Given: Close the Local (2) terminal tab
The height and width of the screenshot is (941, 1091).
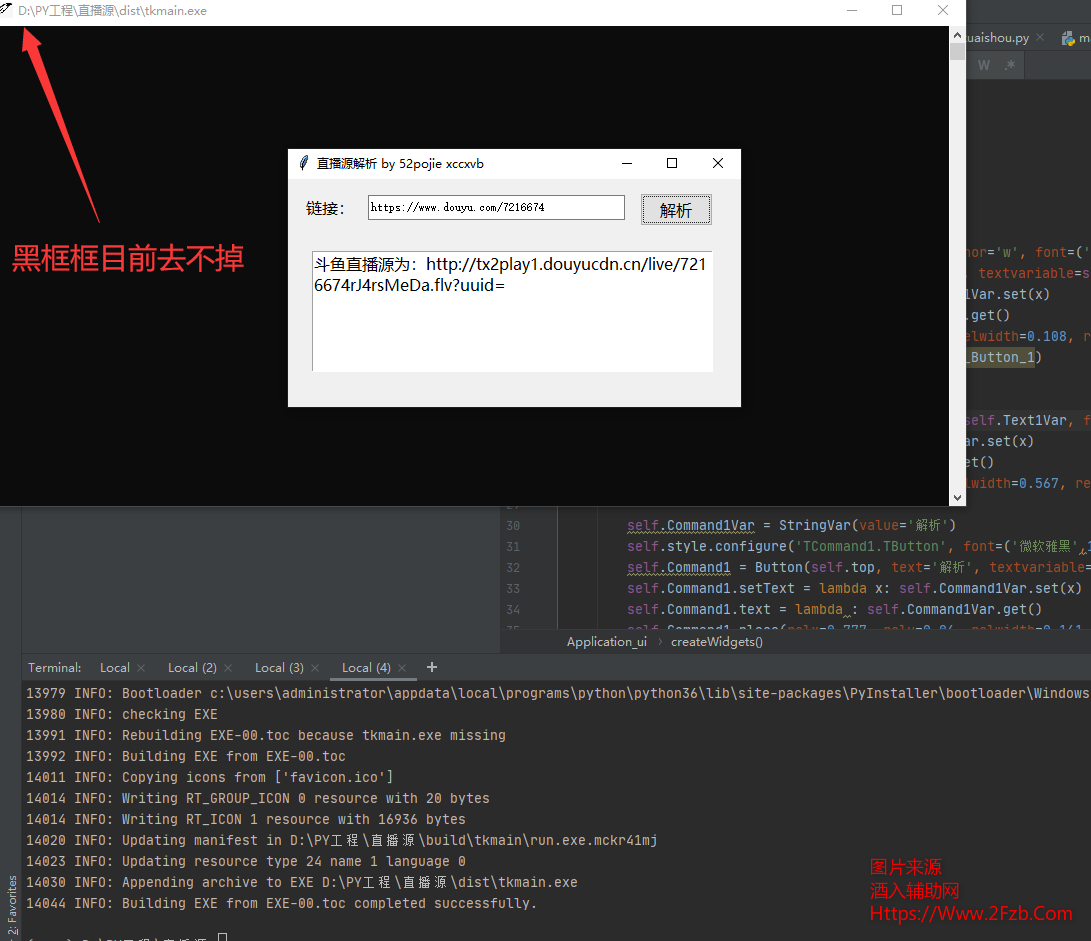Looking at the screenshot, I should [228, 668].
